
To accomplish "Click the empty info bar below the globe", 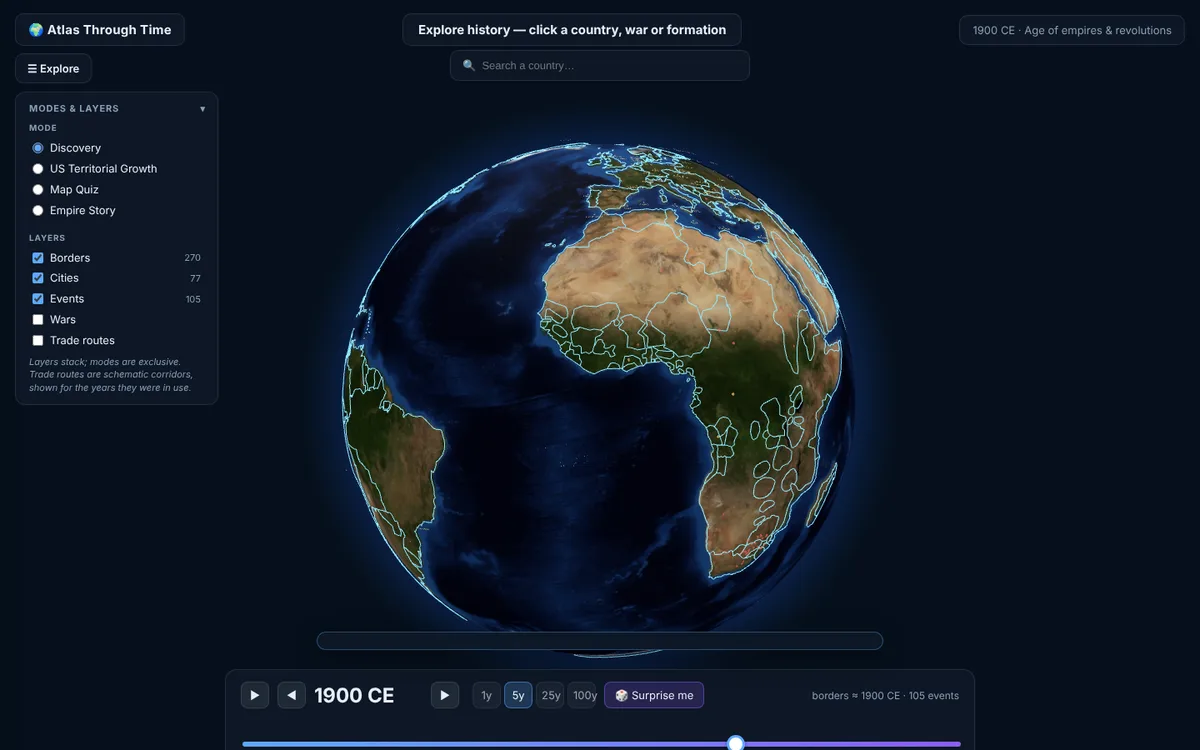I will [600, 641].
